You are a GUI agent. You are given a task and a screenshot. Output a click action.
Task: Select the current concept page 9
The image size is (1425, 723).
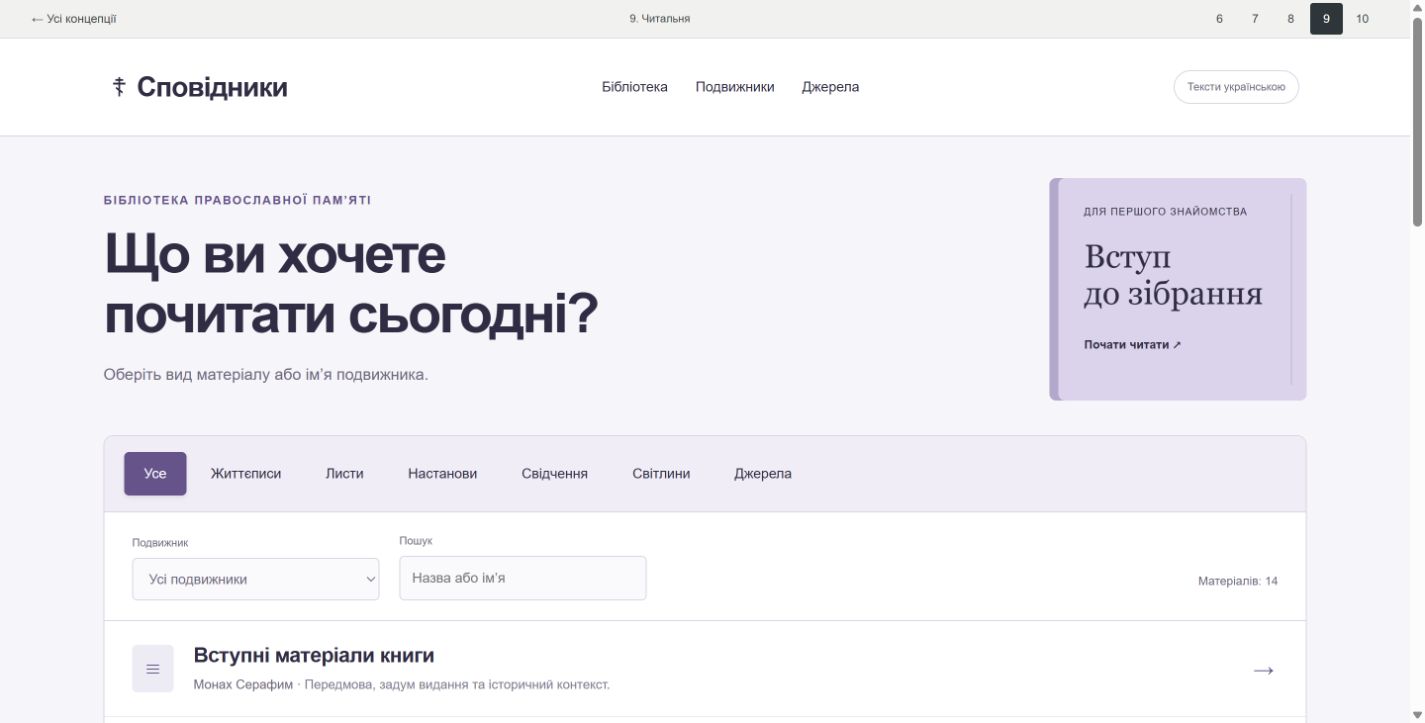(1326, 19)
